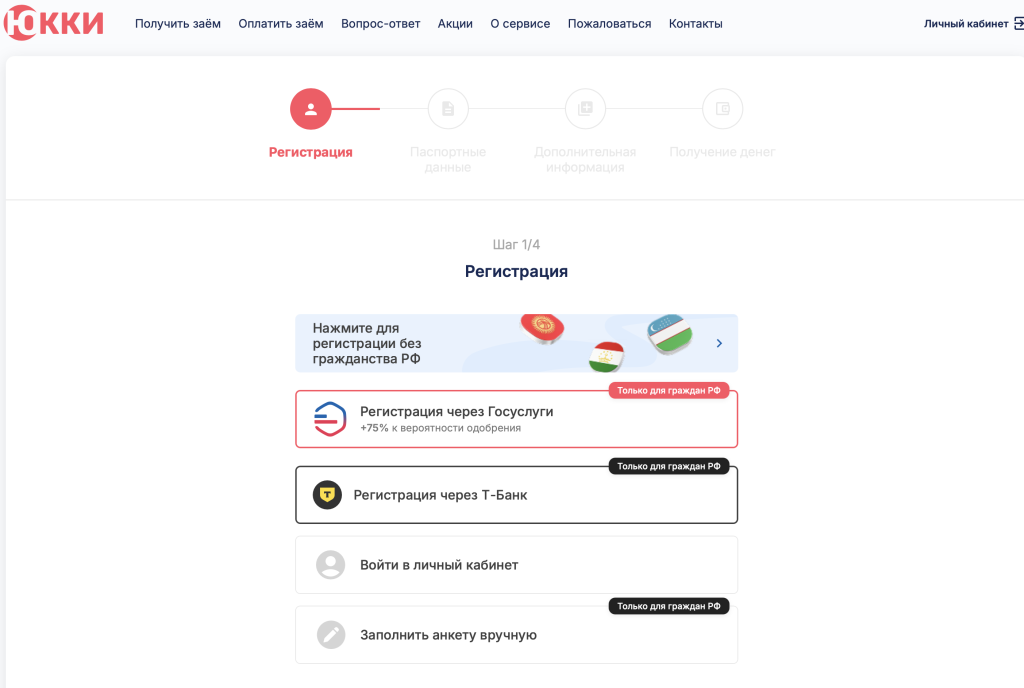The width and height of the screenshot is (1024, 688).
Task: Click the Получение денег wallet step icon
Action: coord(723,109)
